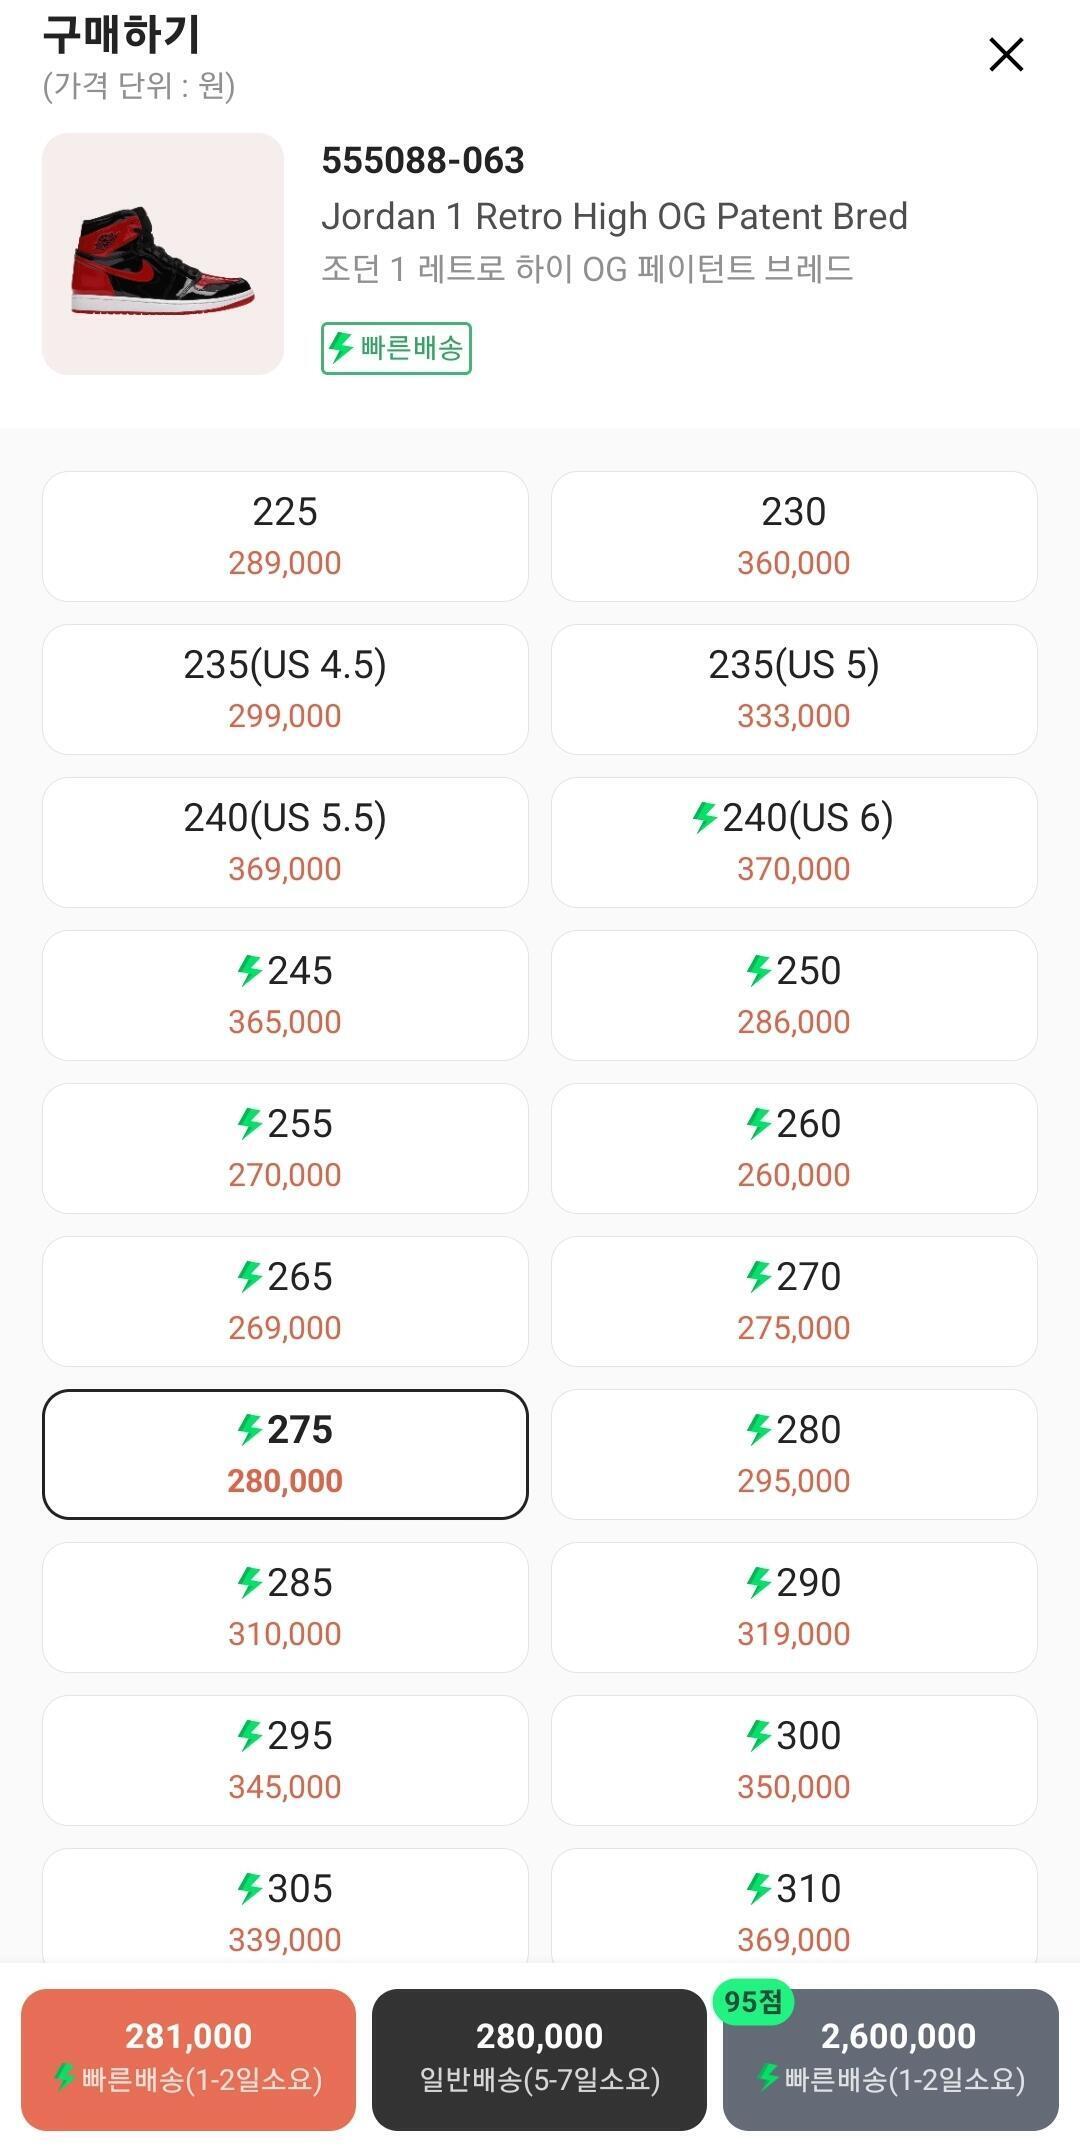The width and height of the screenshot is (1080, 2156).
Task: Buy with fast delivery for 281,000
Action: (188, 2060)
